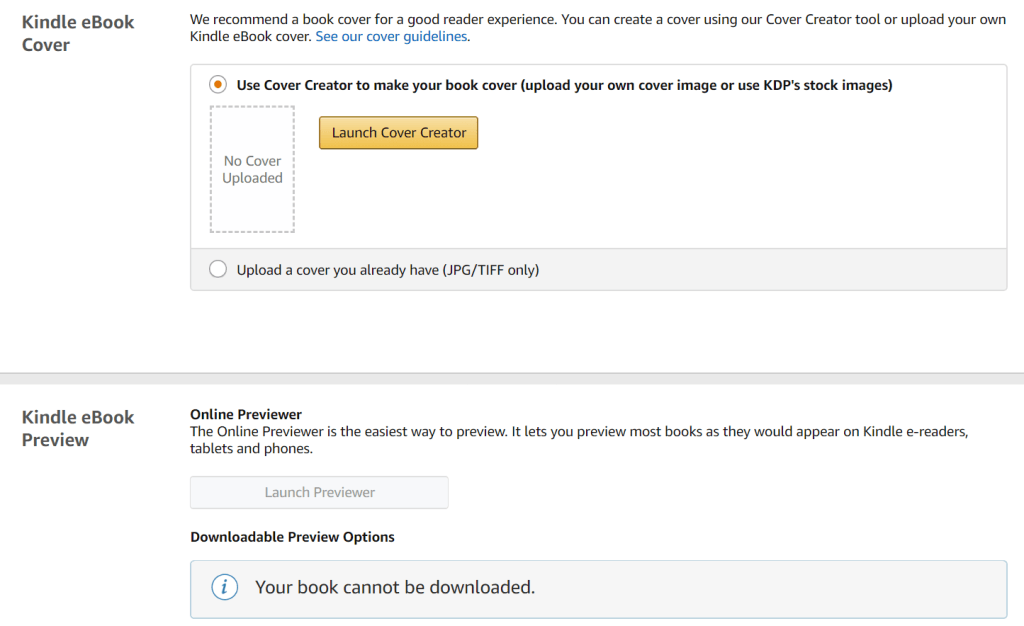Screen dimensions: 1024x626
Task: Launch the Cover Creator tool
Action: coord(399,133)
